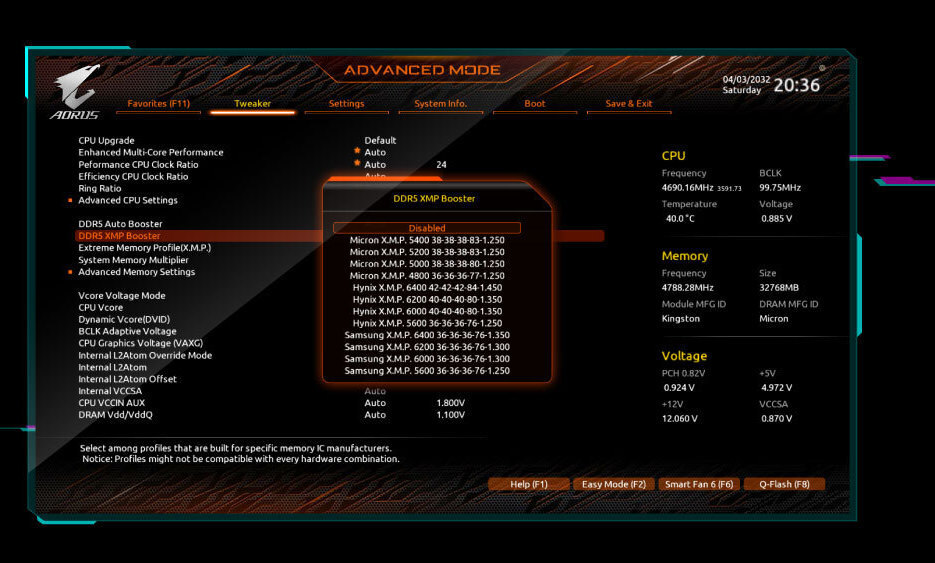Select Hynix X.M.P. 6200 profile
Screen dimensions: 935x563
pyautogui.click(x=427, y=299)
